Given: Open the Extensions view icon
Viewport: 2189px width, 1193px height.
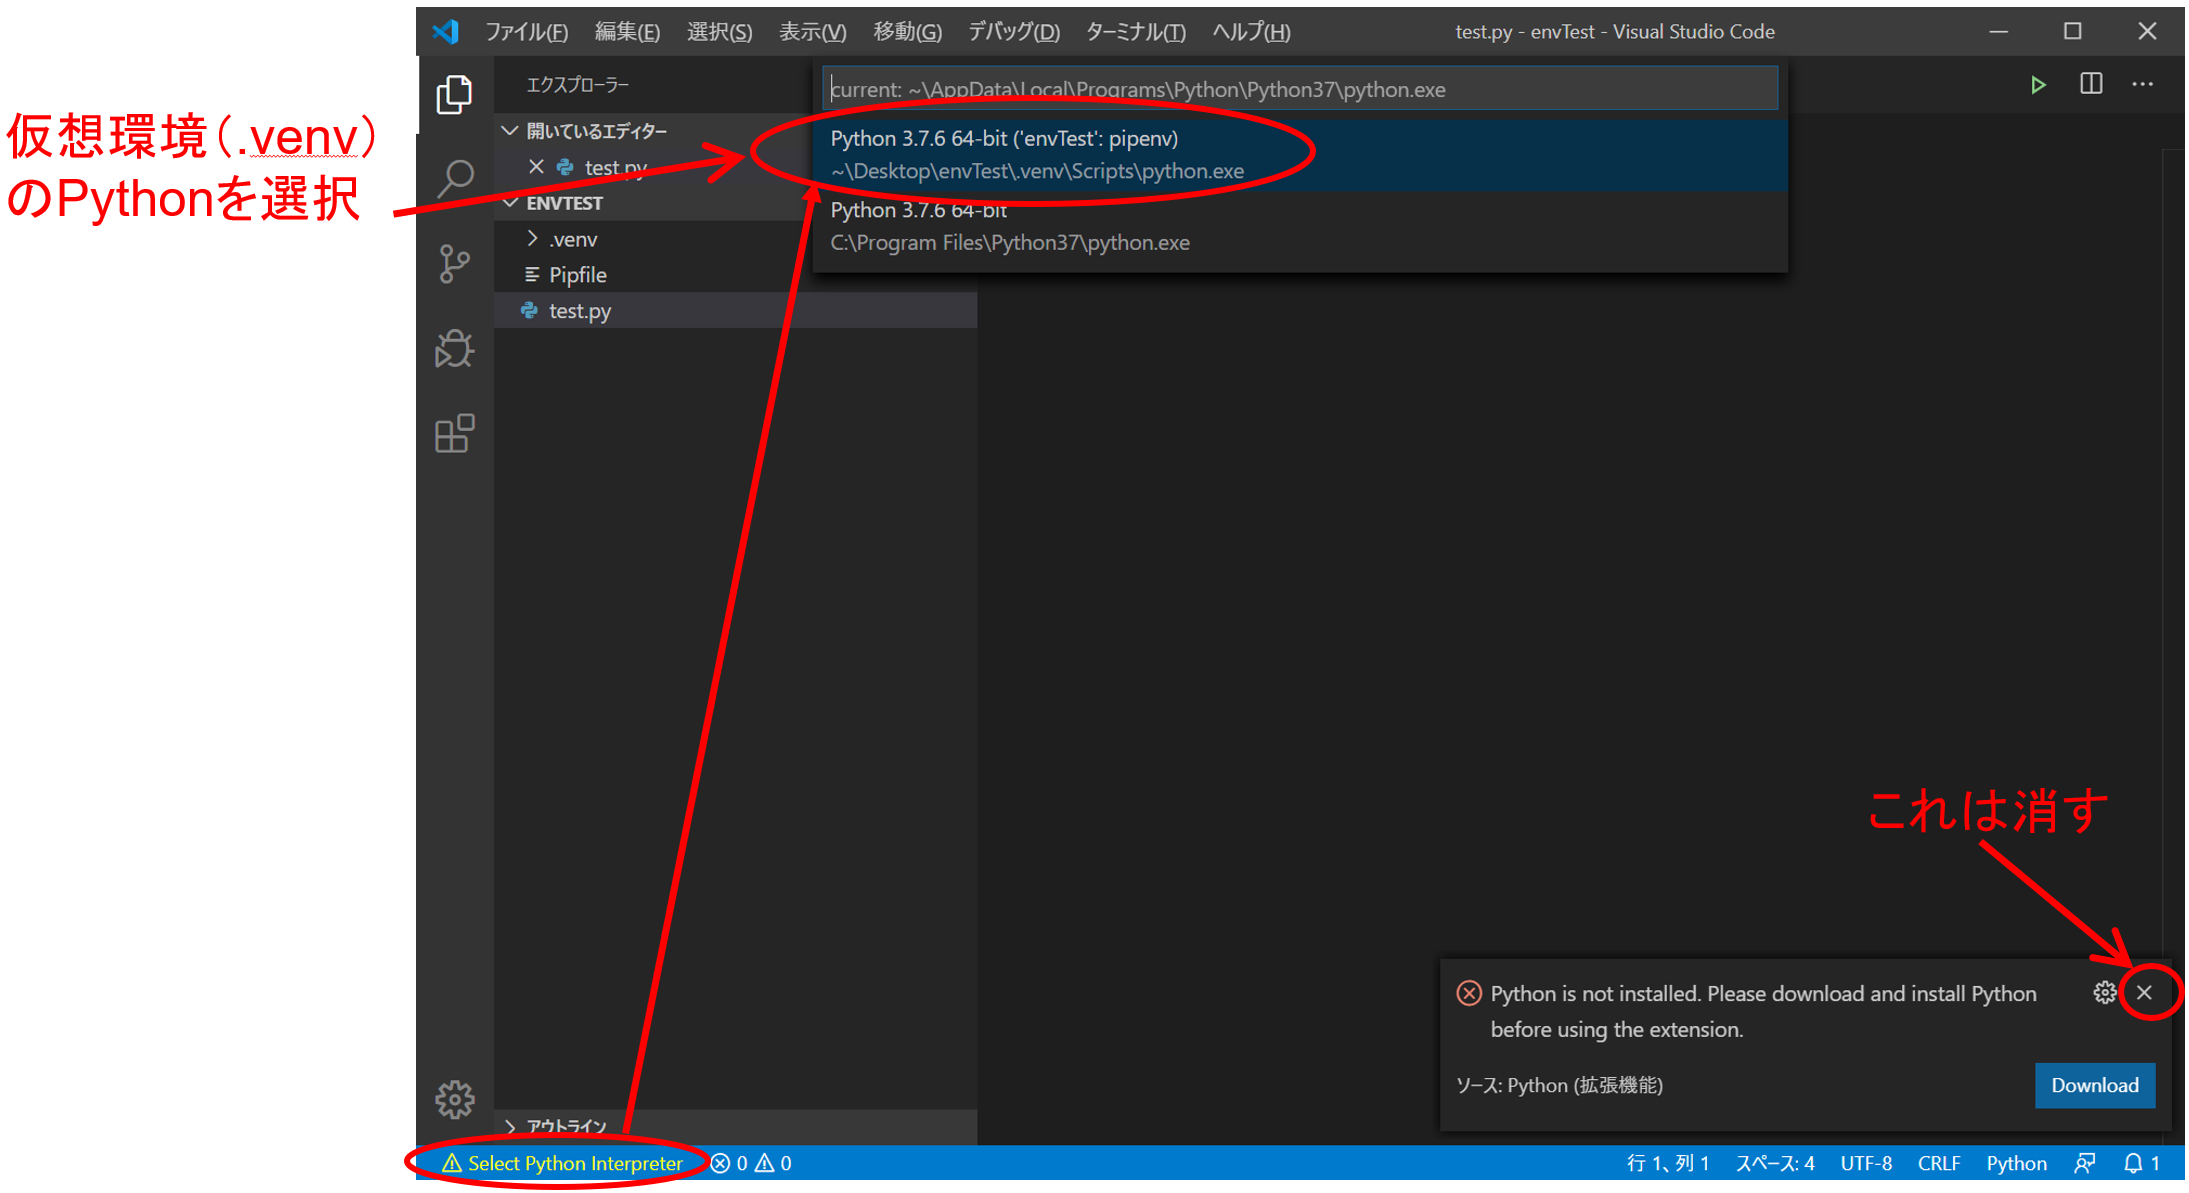Looking at the screenshot, I should (455, 433).
